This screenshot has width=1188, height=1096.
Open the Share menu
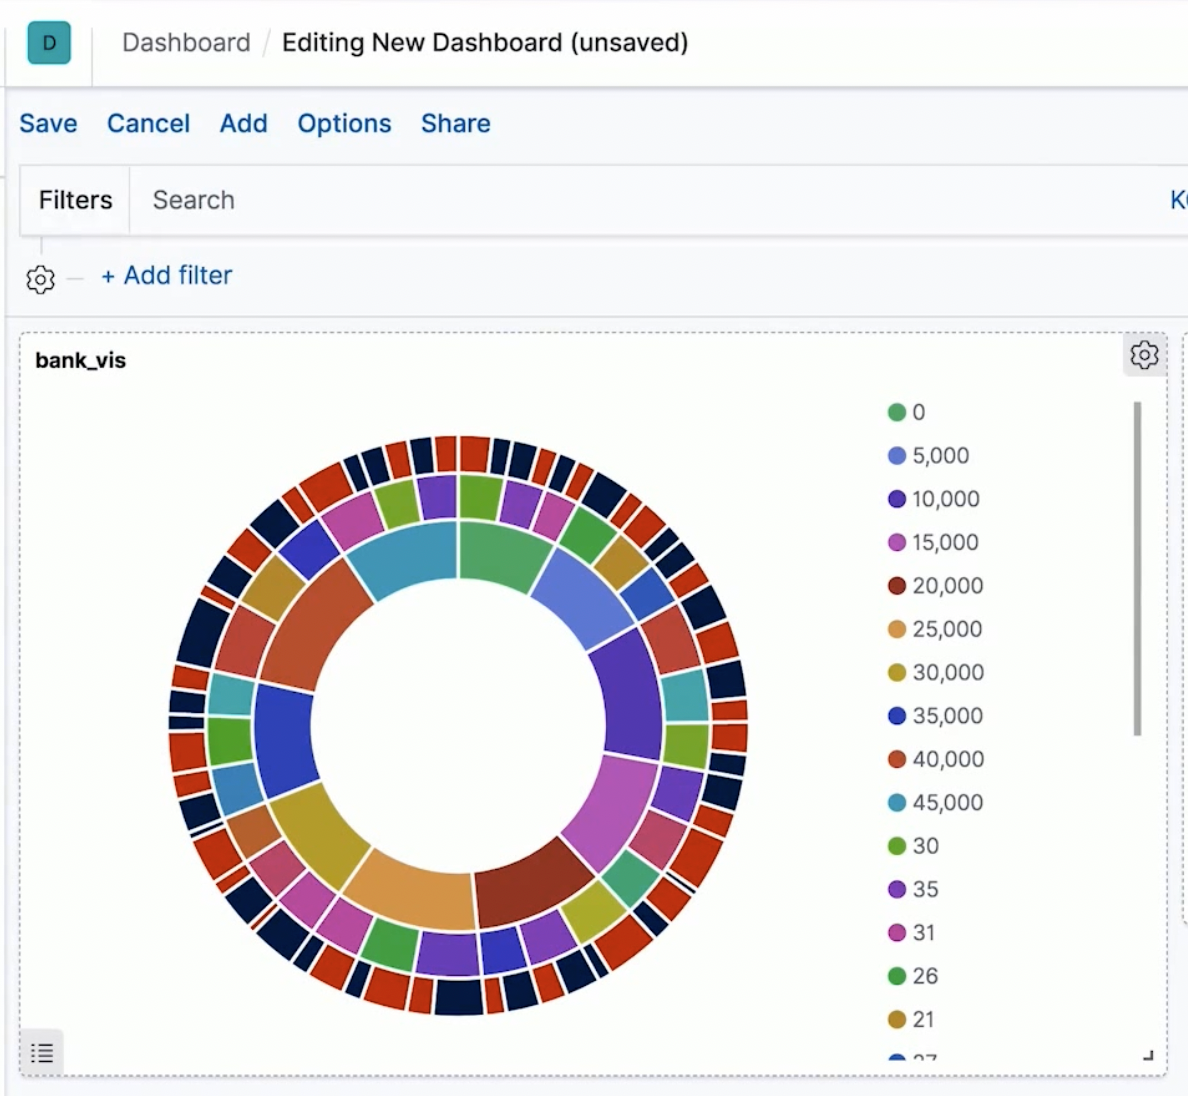coord(455,123)
